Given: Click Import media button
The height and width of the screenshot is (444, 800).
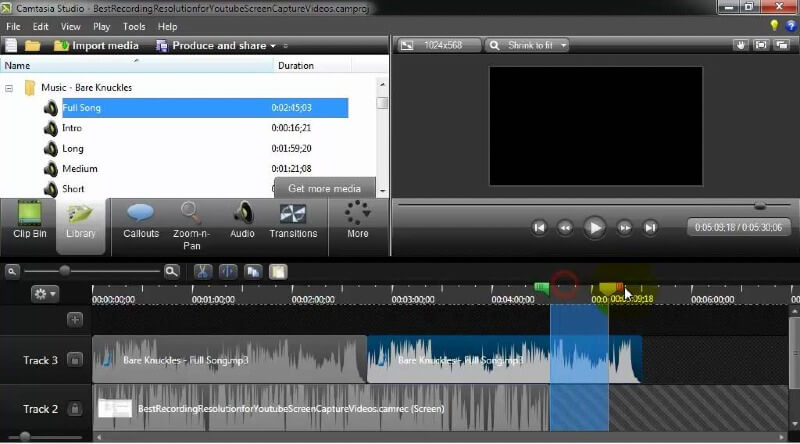Looking at the screenshot, I should point(96,45).
